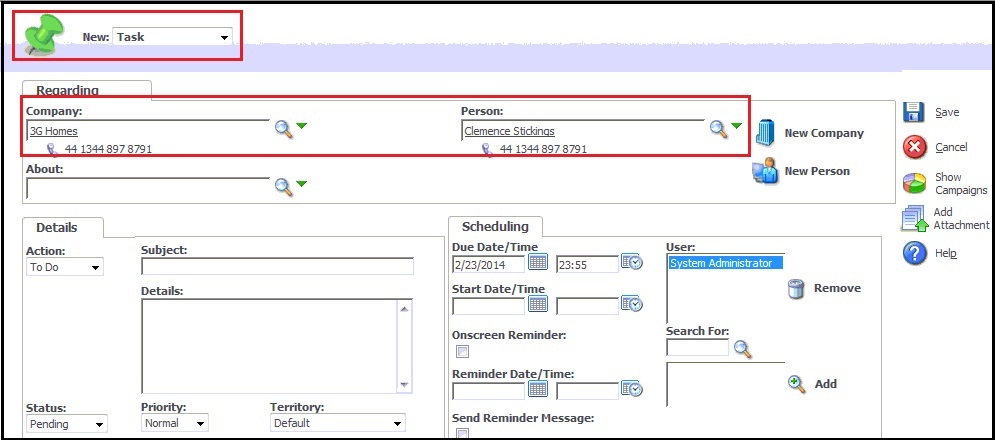Open the Person search magnifier

click(x=718, y=129)
